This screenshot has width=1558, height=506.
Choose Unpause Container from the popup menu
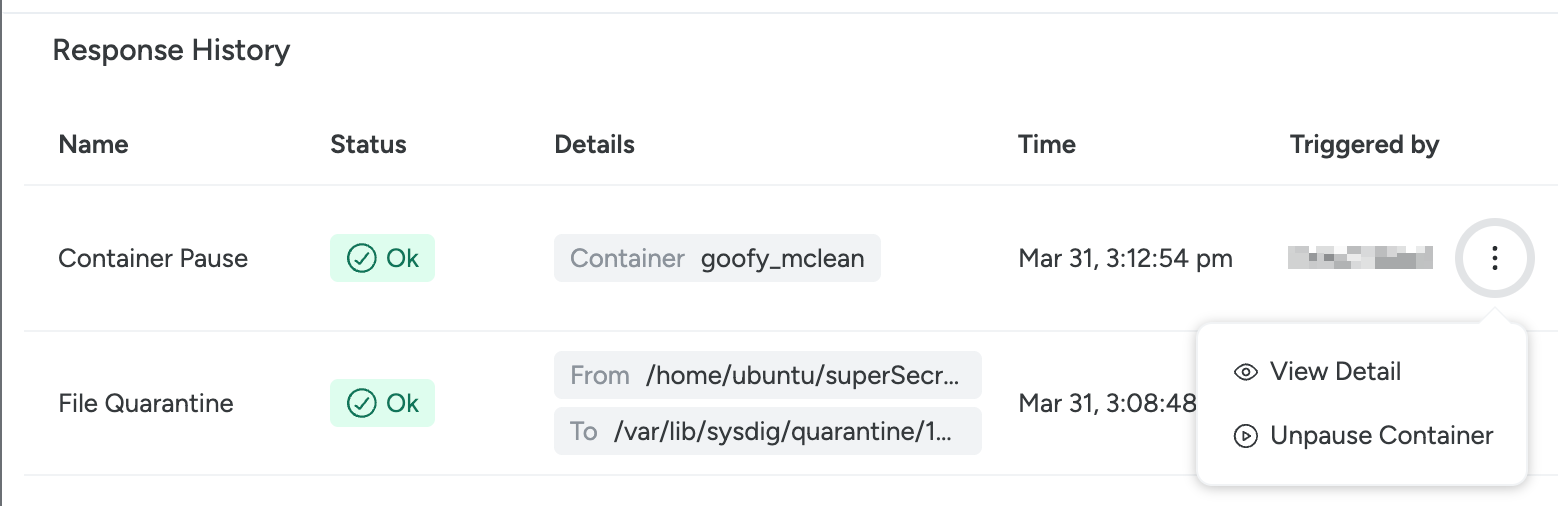point(1362,436)
